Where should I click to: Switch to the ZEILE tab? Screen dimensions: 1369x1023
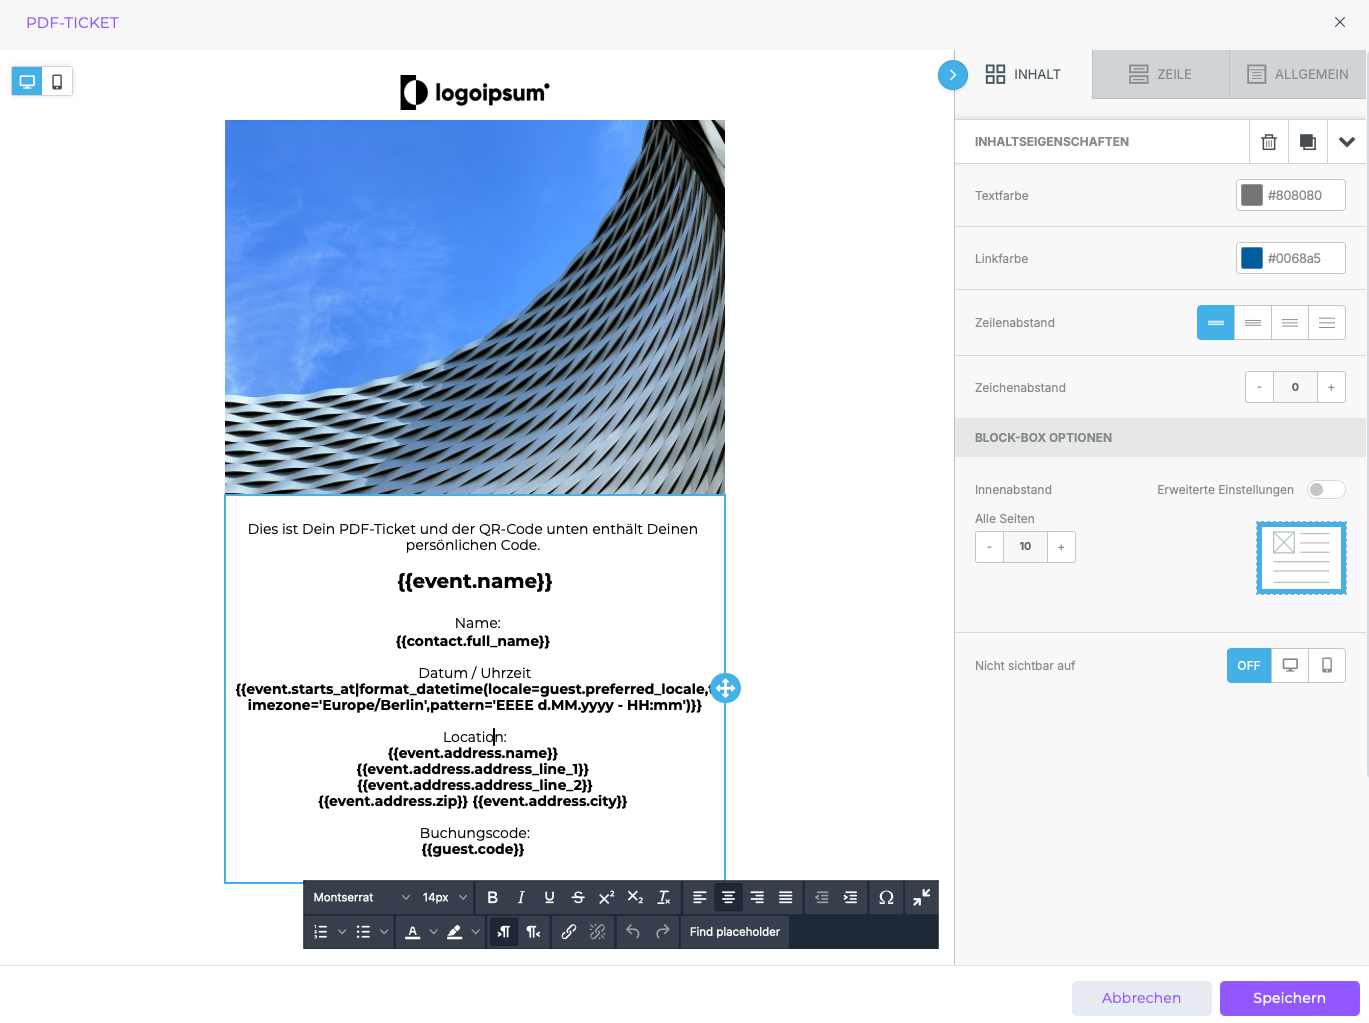point(1160,74)
